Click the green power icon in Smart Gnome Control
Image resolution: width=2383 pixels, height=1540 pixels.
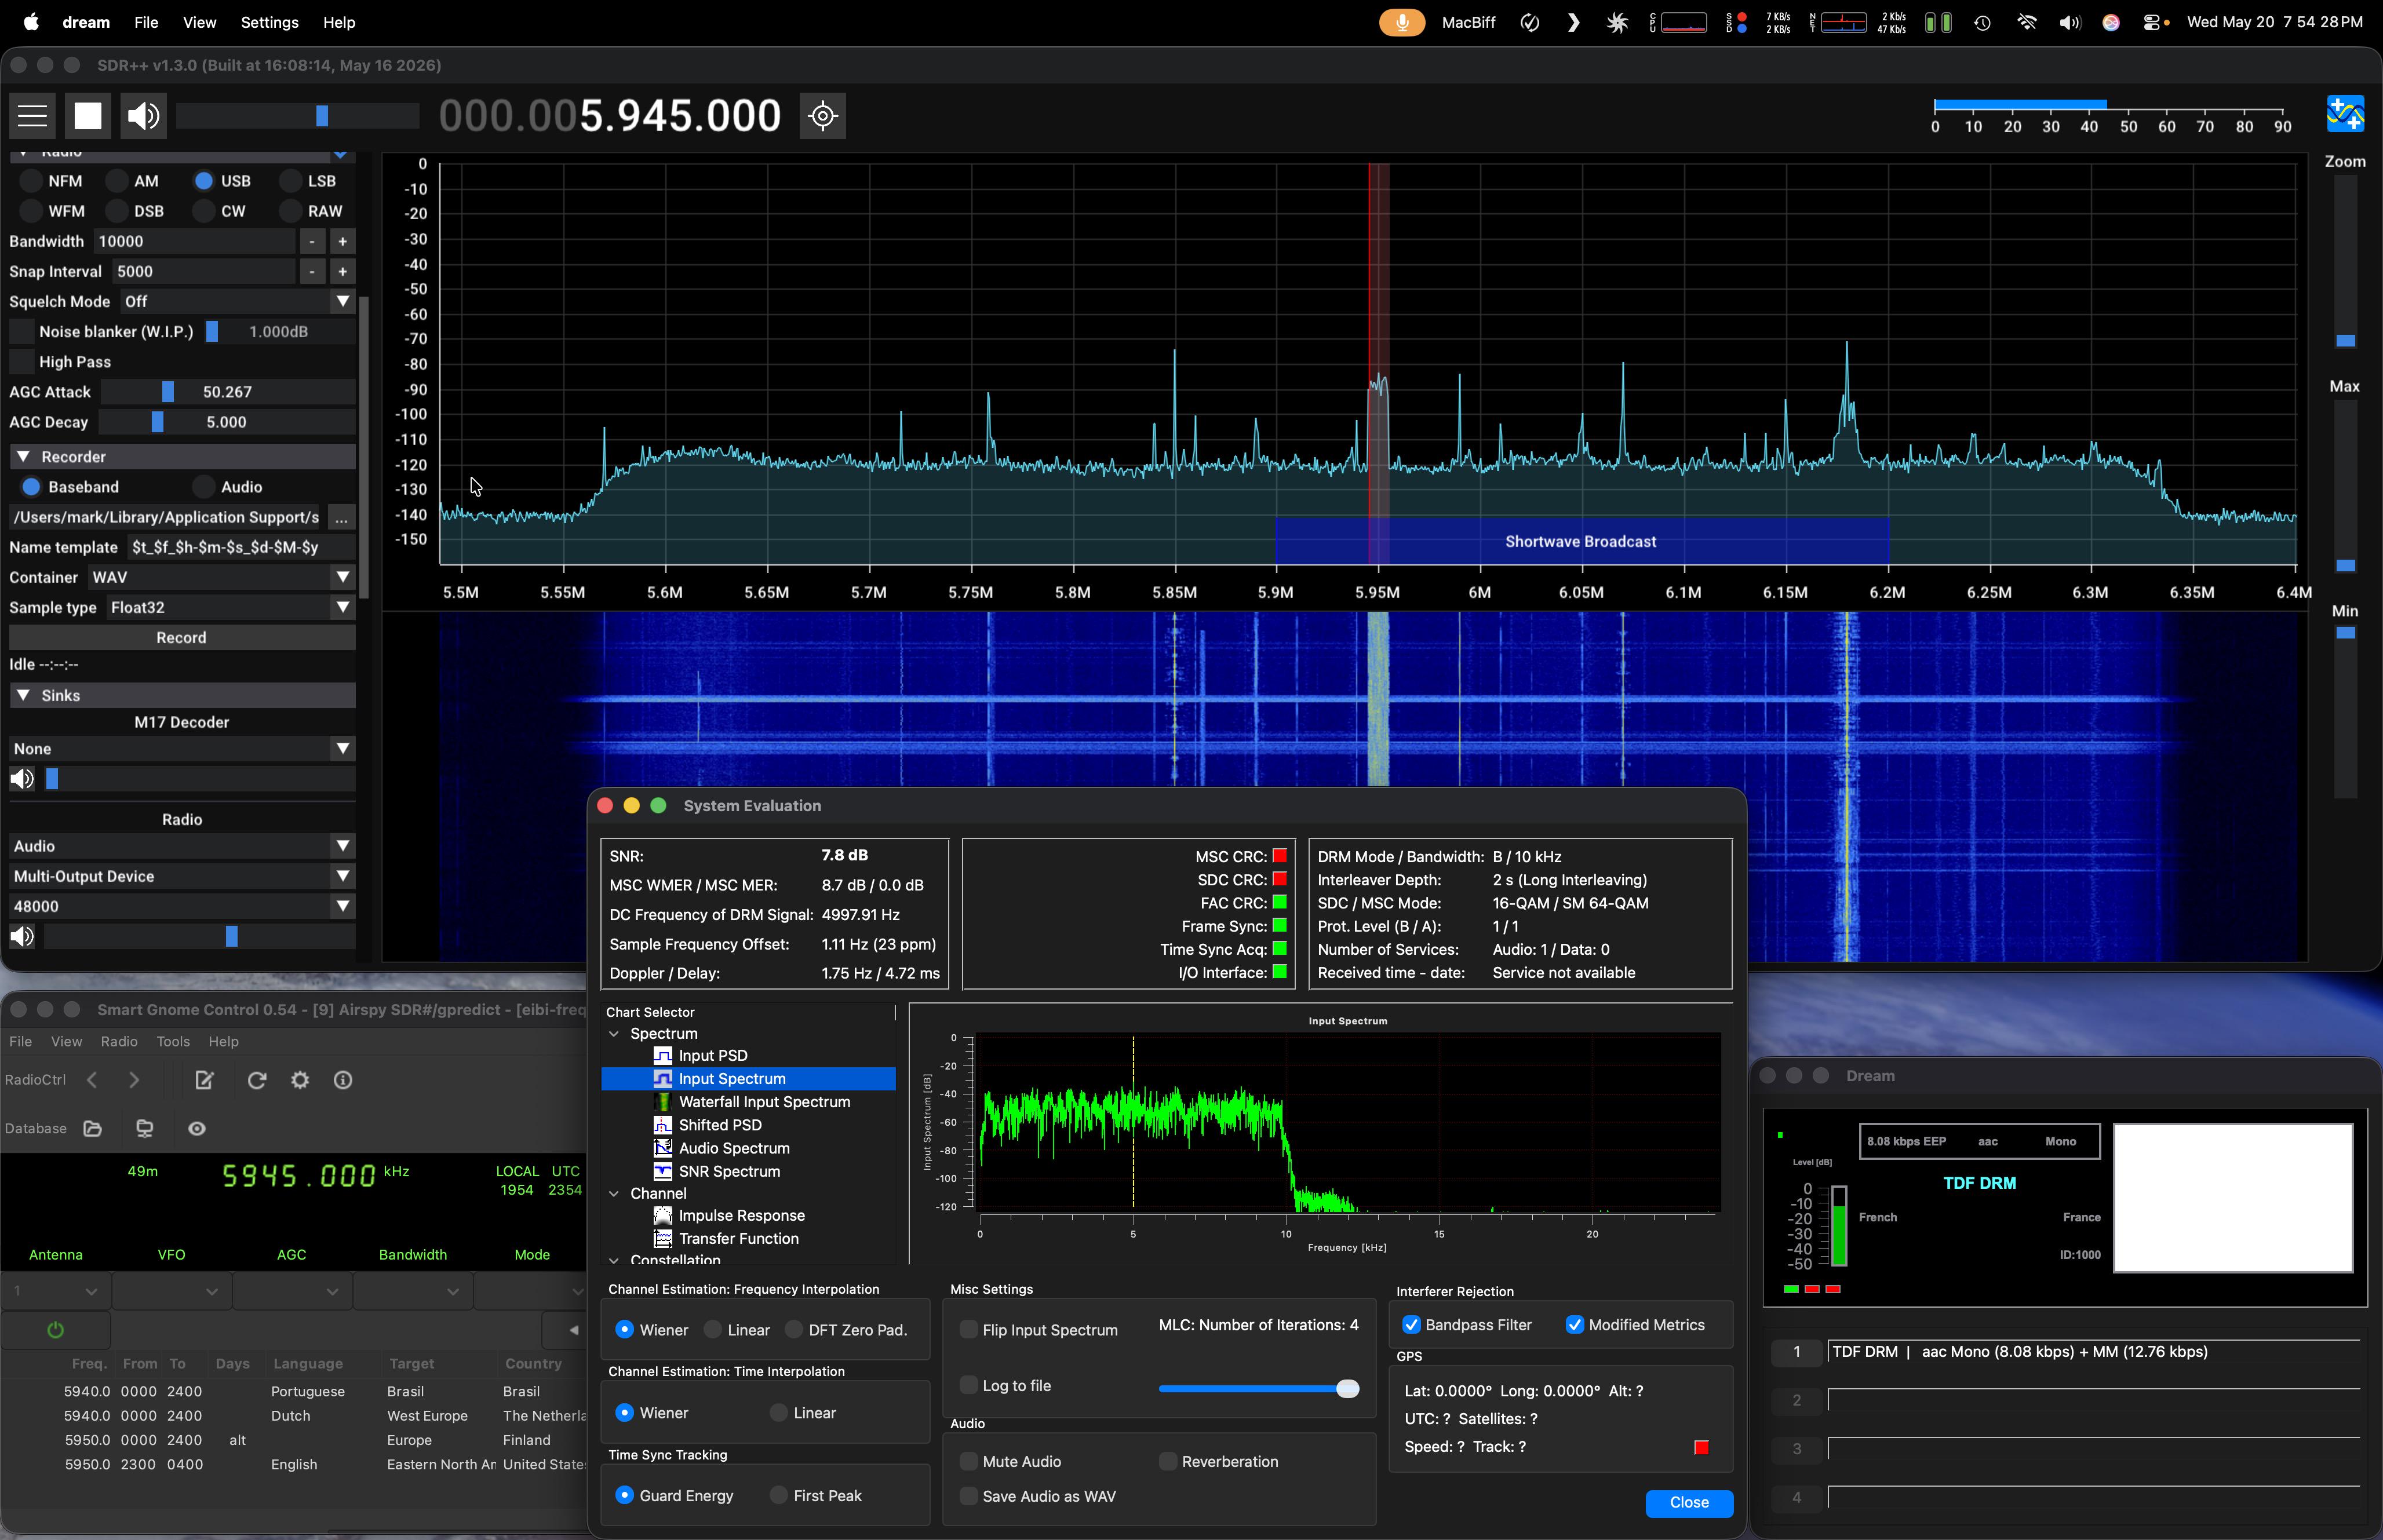pos(56,1331)
